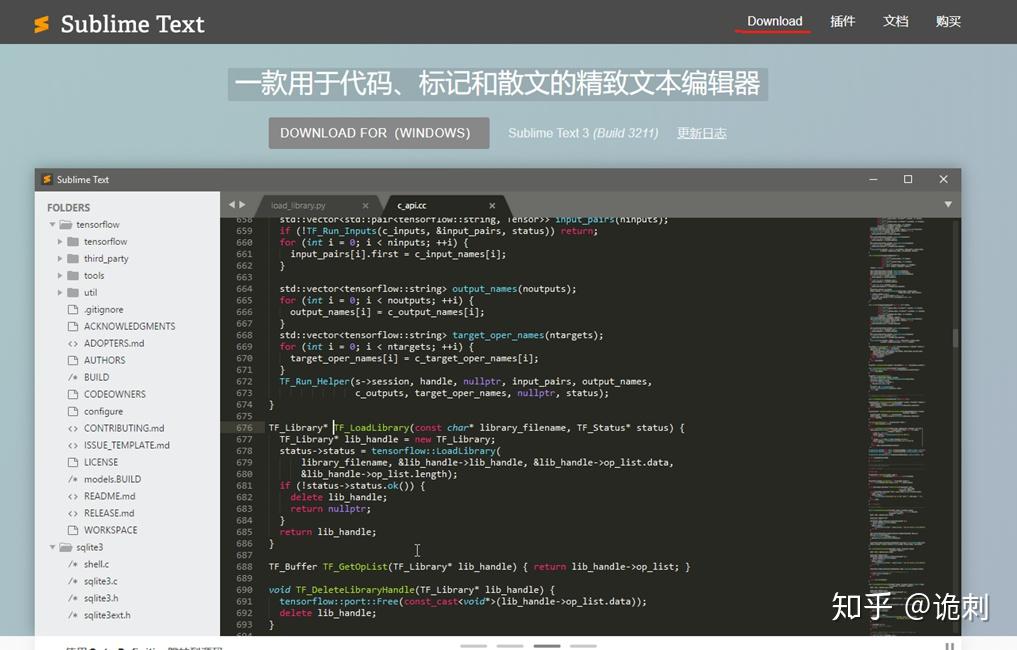This screenshot has height=650, width=1017.
Task: Expand the tools folder
Action: click(60, 275)
